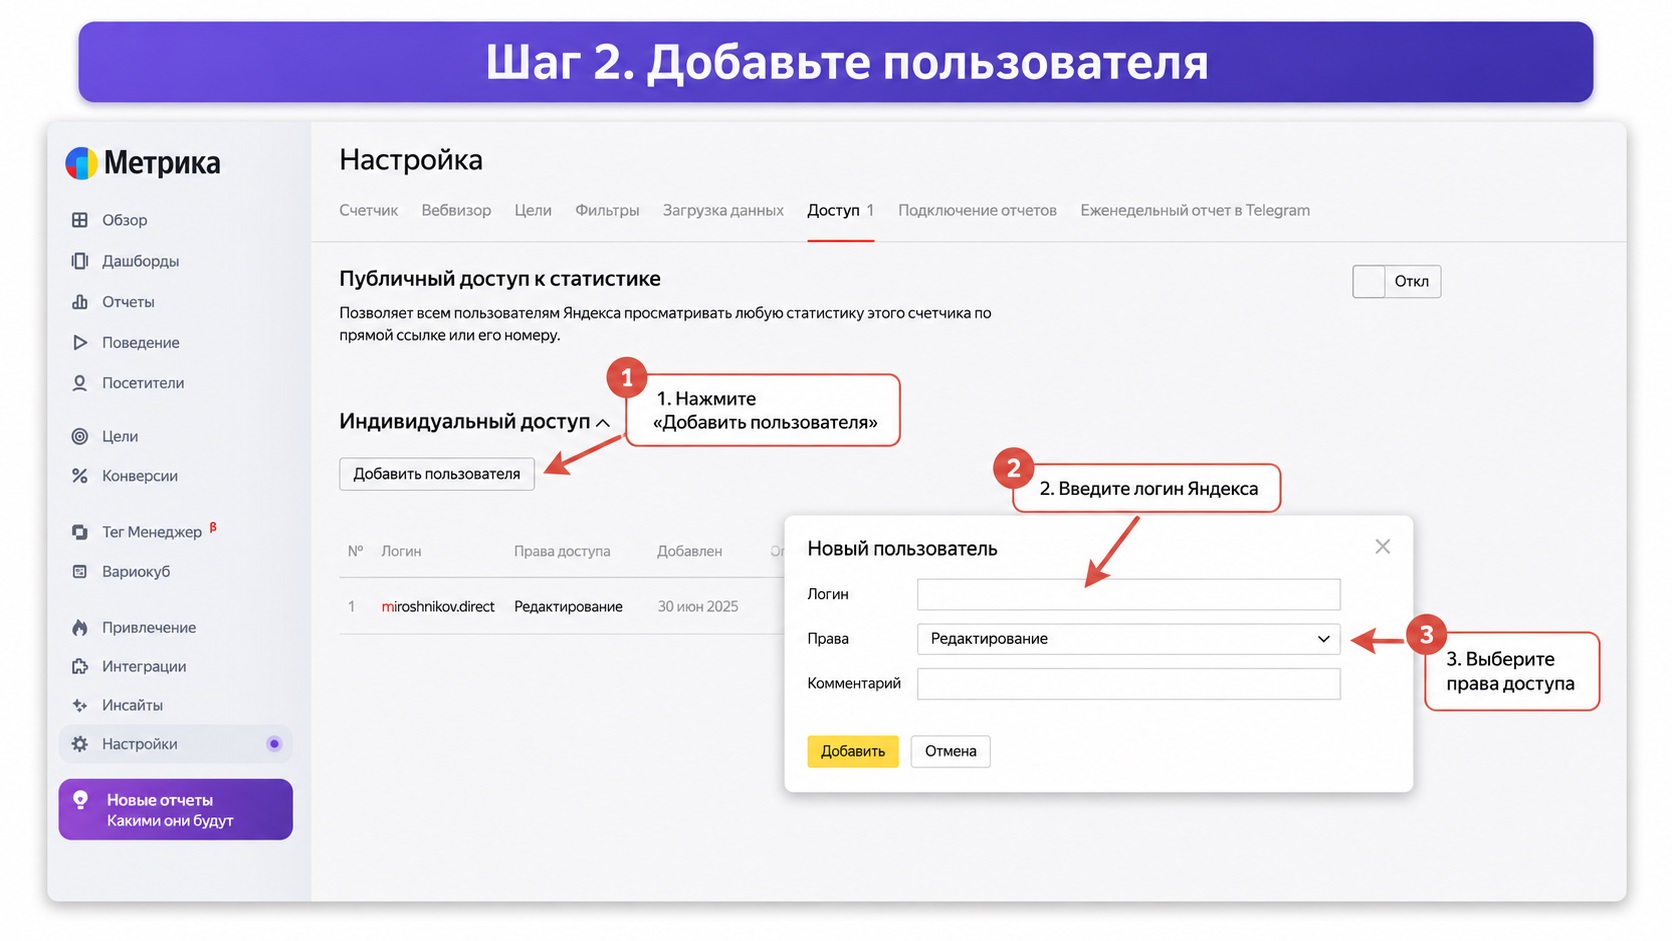Click the Отмена button
The image size is (1672, 941).
(950, 751)
